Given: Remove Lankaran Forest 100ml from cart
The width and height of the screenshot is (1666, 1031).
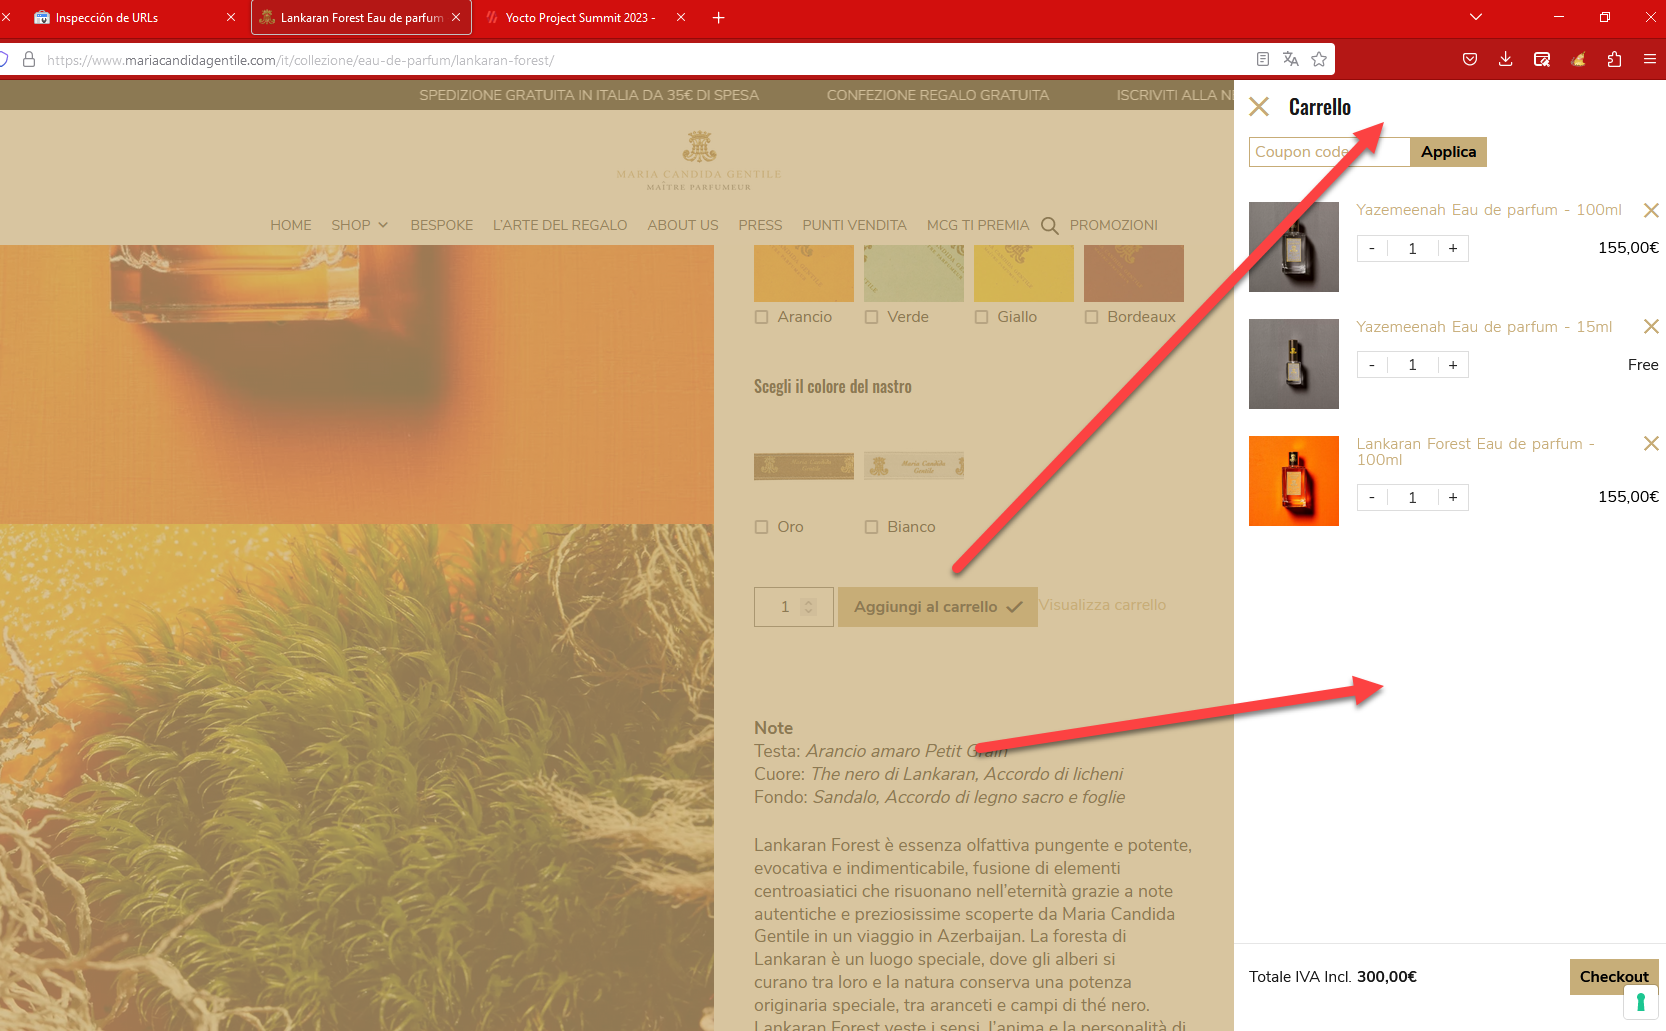Looking at the screenshot, I should [x=1651, y=444].
